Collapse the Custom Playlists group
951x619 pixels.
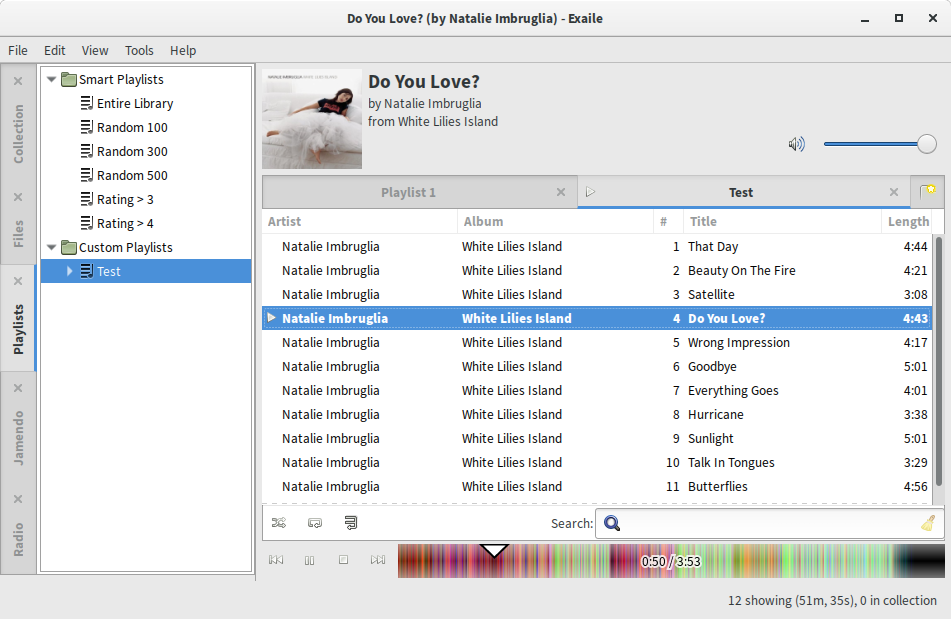(52, 247)
